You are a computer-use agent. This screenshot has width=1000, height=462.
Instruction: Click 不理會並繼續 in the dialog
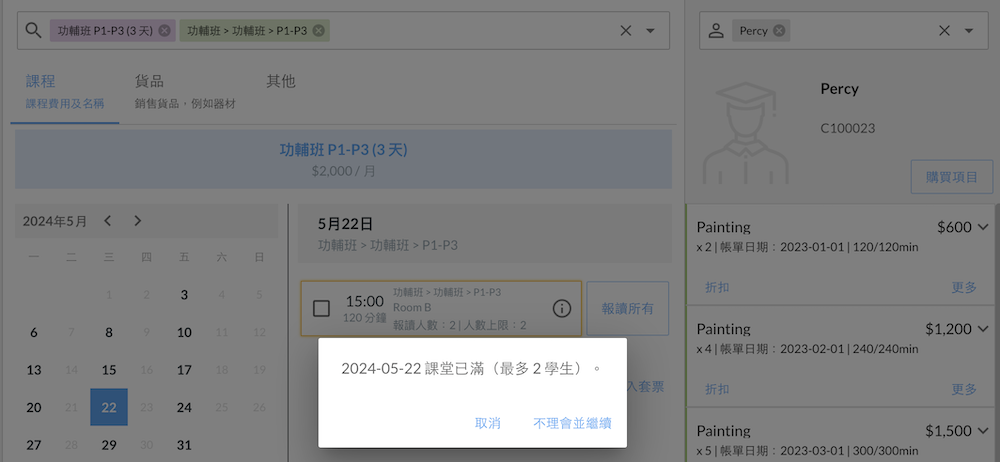[572, 423]
